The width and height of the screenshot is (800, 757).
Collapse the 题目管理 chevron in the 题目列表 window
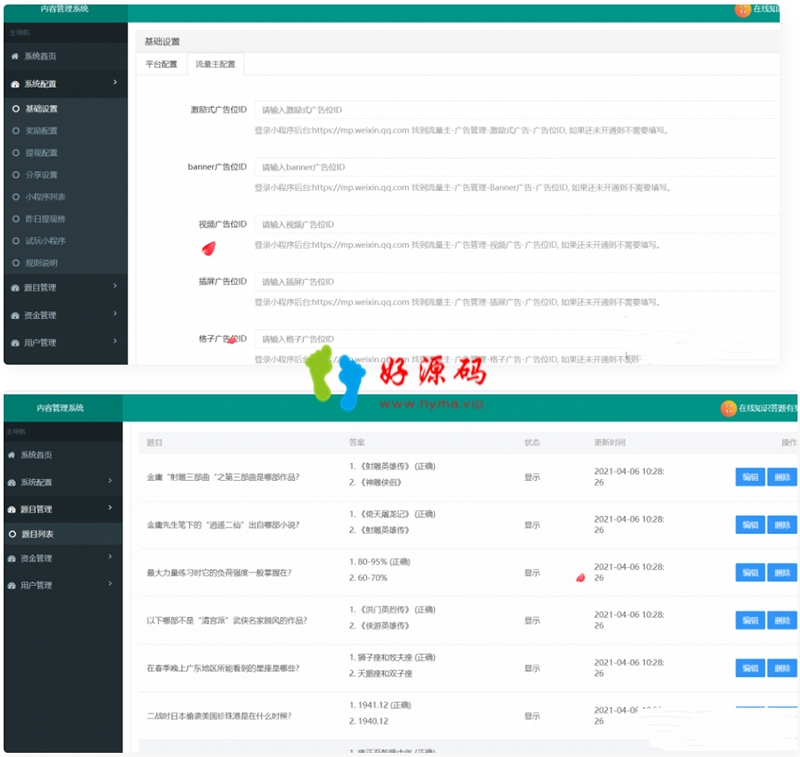[x=110, y=508]
